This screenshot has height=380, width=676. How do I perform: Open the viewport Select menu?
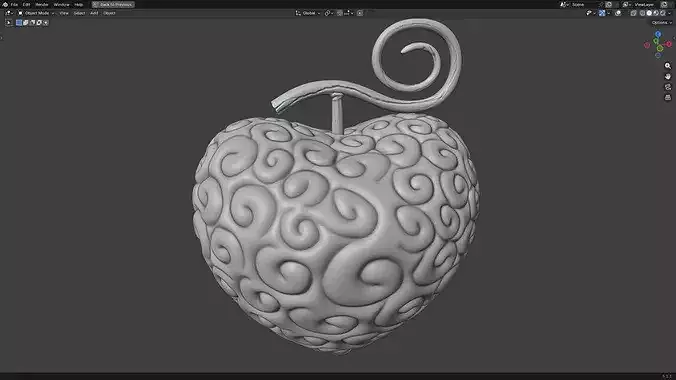tap(79, 13)
